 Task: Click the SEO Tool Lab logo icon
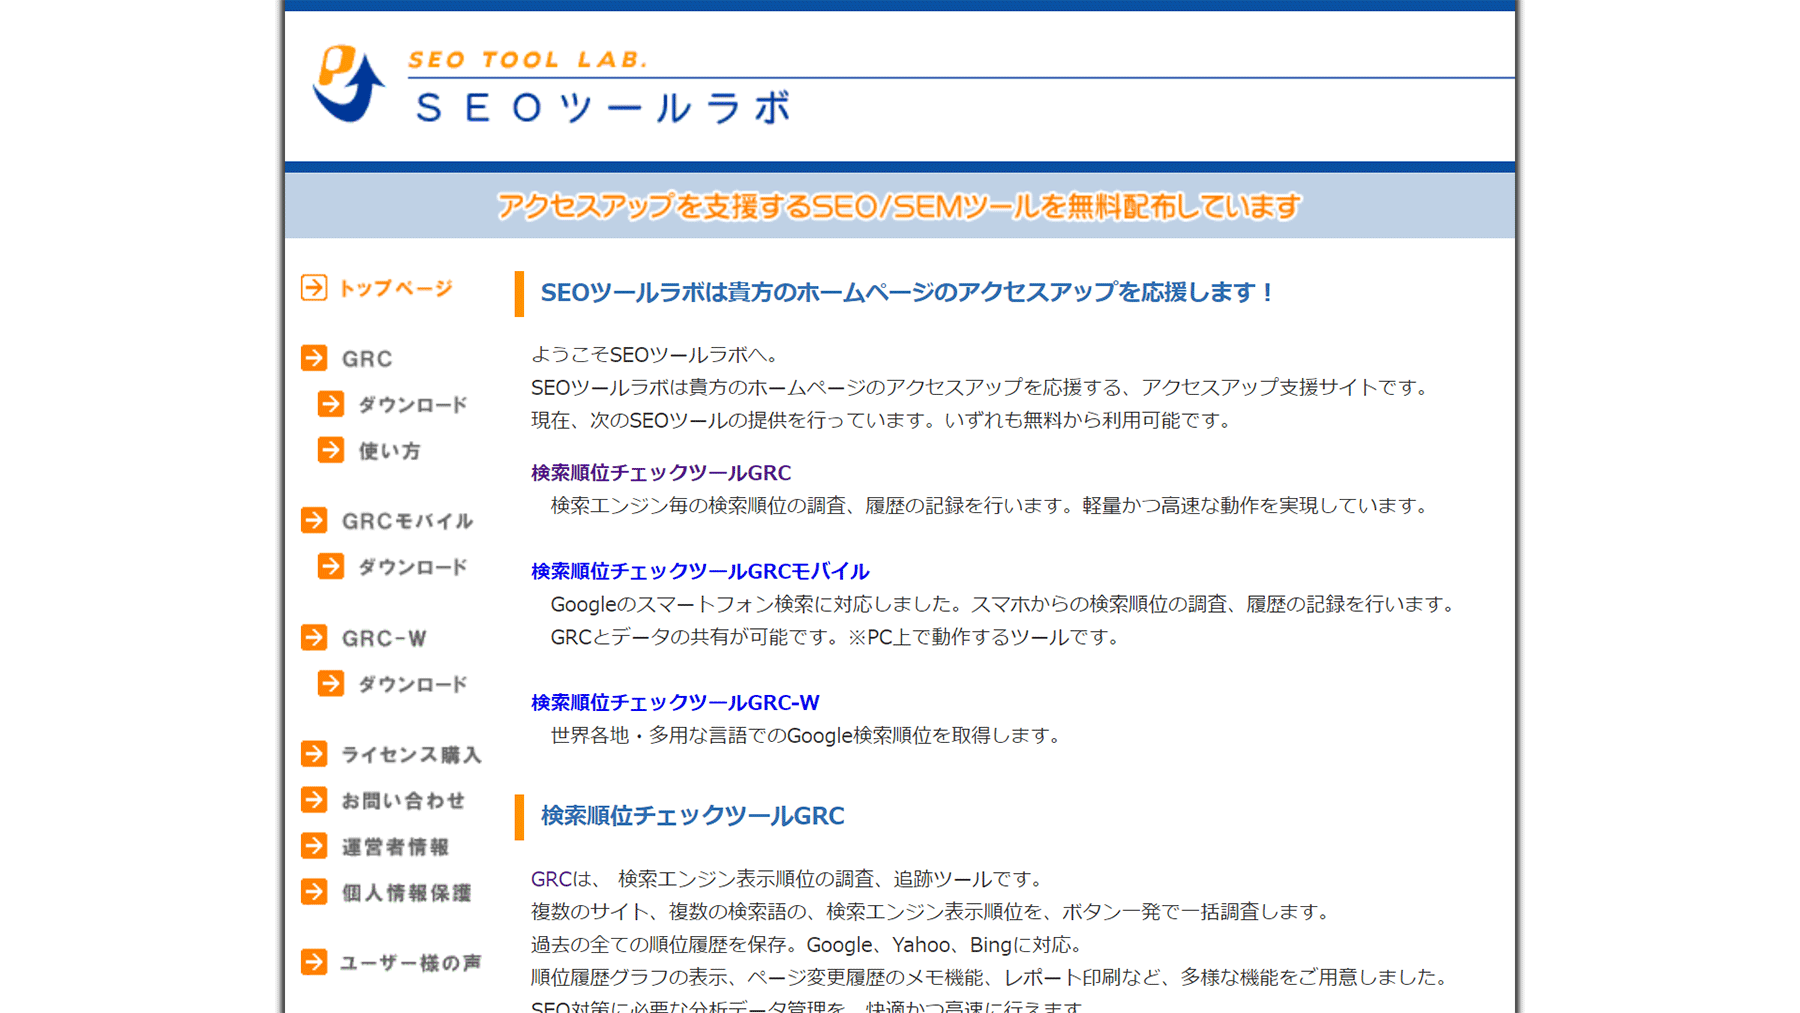pos(348,84)
